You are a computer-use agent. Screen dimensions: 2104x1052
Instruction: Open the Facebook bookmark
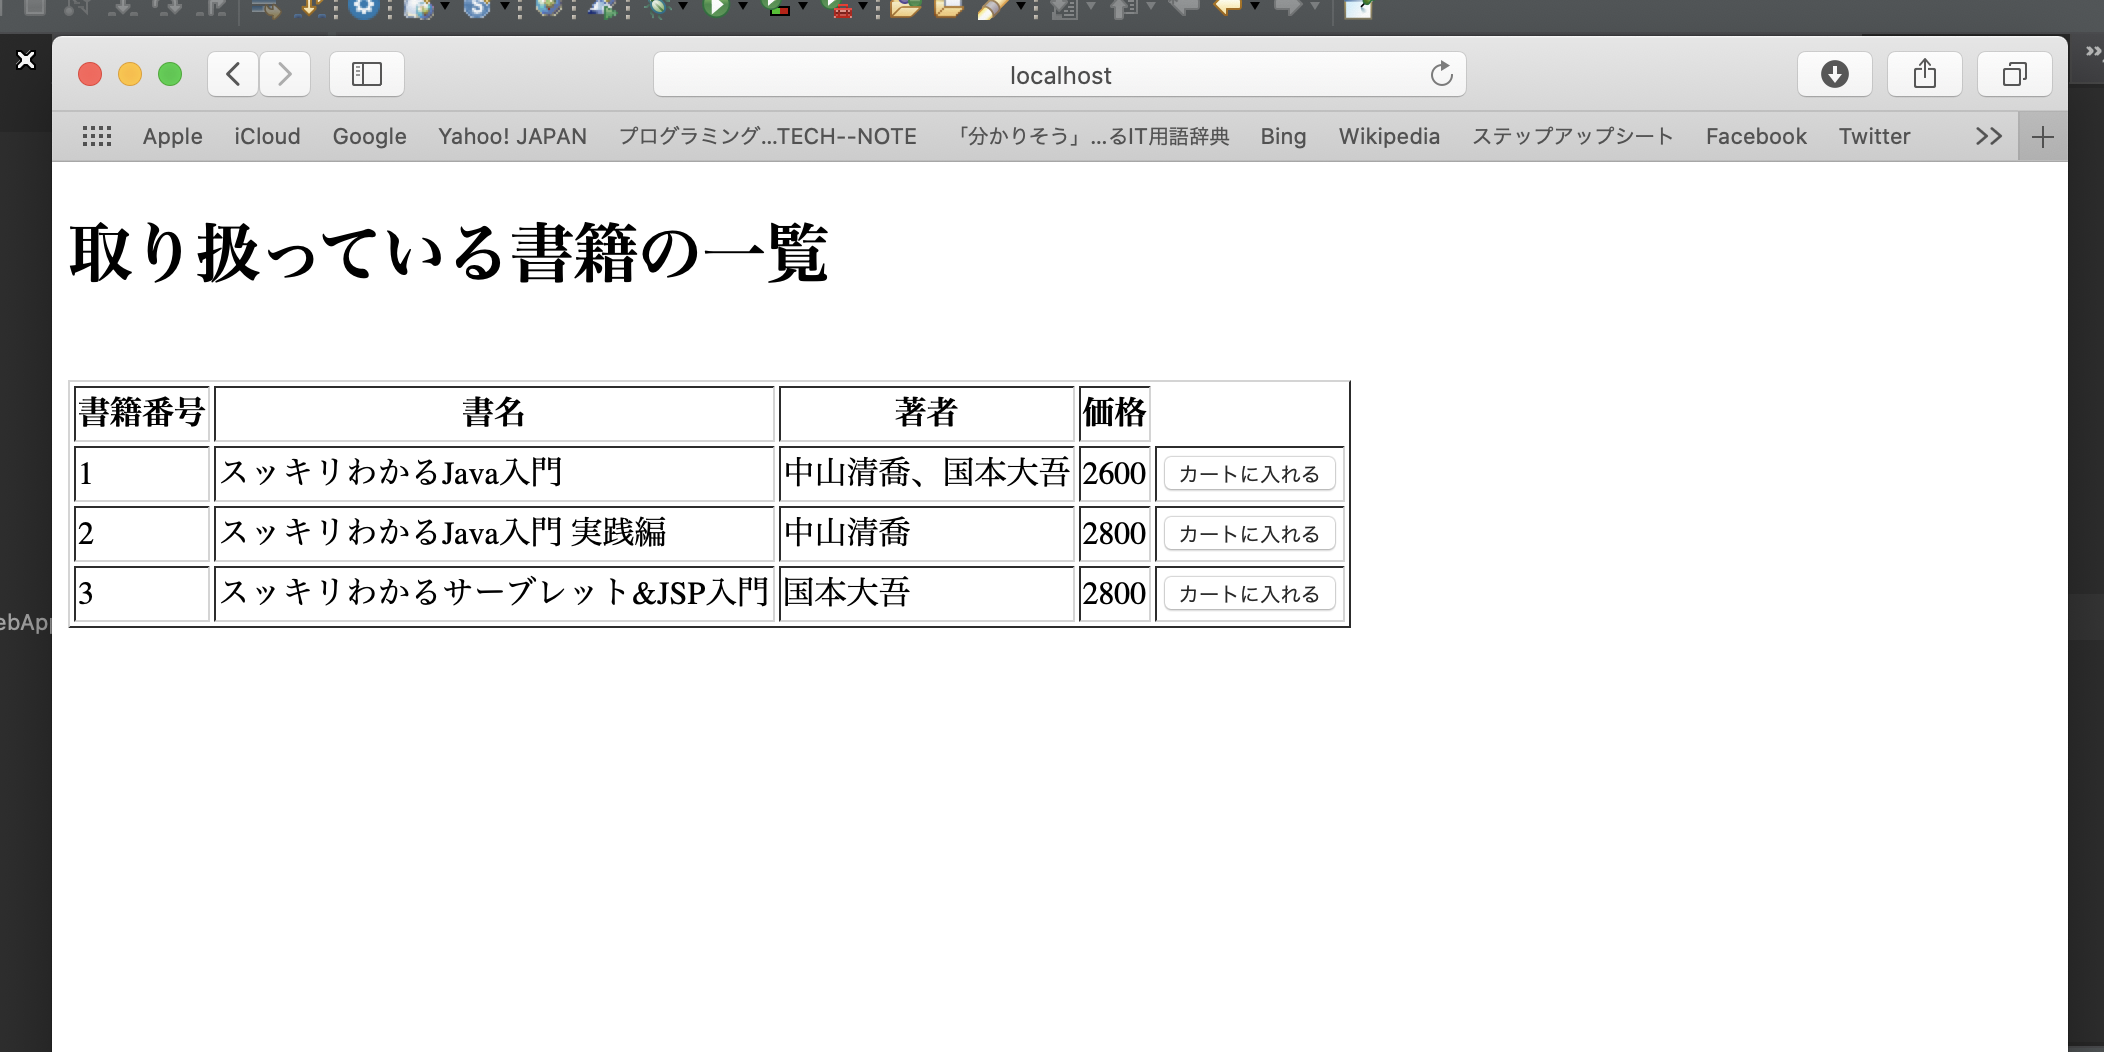click(1756, 136)
